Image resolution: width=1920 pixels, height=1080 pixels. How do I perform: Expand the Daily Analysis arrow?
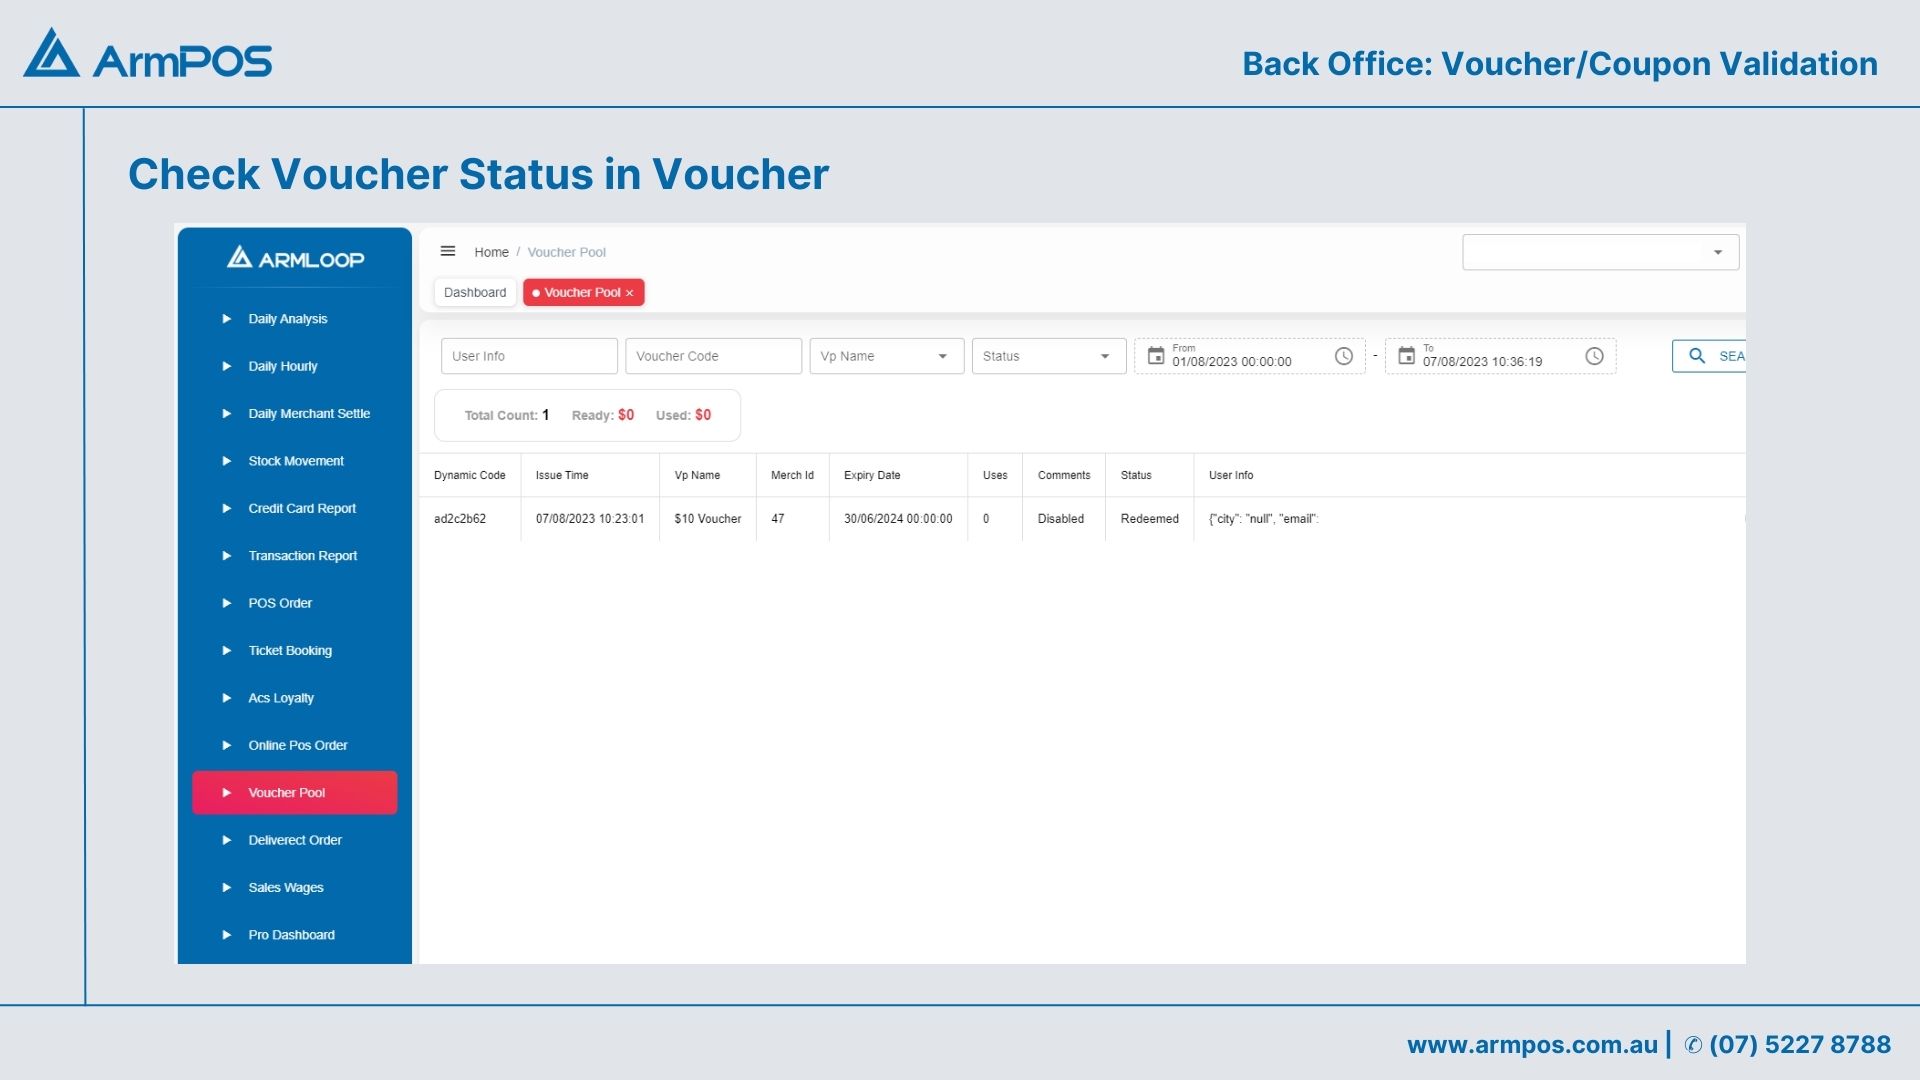(x=227, y=319)
